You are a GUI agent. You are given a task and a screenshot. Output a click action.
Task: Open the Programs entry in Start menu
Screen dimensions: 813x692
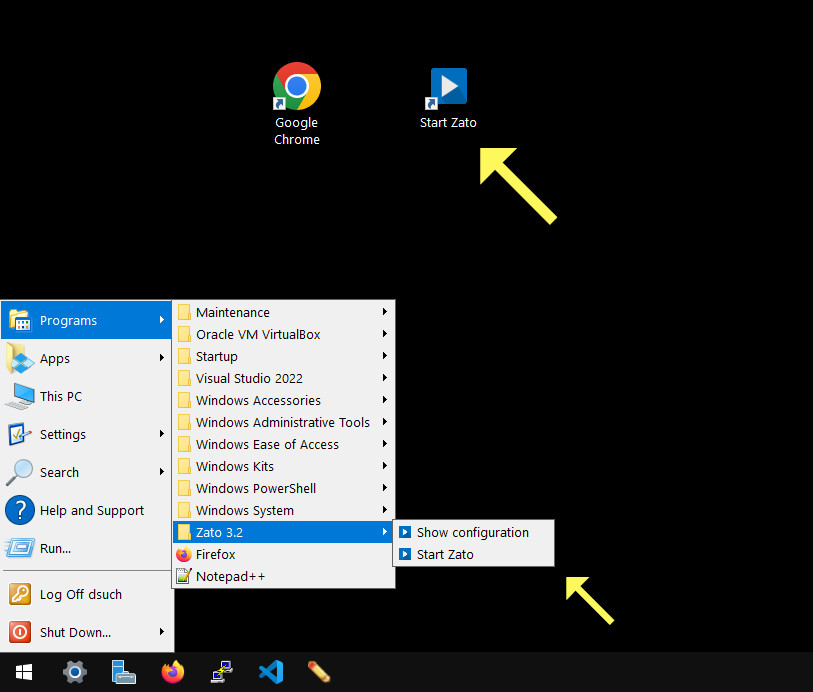point(86,320)
